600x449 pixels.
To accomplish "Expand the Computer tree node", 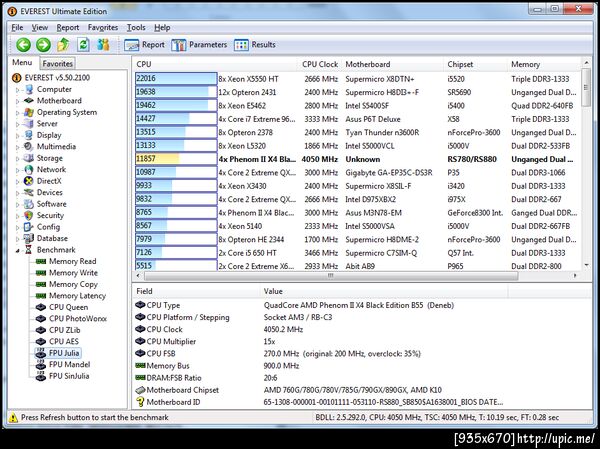I will pos(17,90).
